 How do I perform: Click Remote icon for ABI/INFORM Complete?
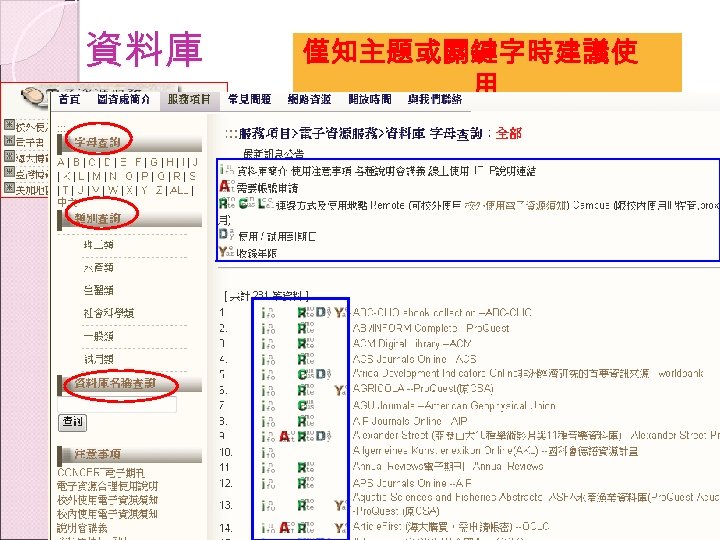[306, 328]
